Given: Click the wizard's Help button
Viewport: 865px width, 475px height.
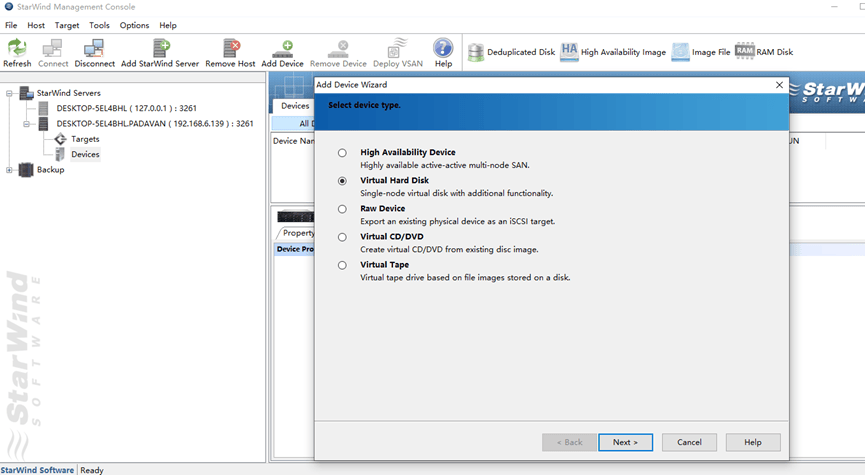Looking at the screenshot, I should coord(752,442).
